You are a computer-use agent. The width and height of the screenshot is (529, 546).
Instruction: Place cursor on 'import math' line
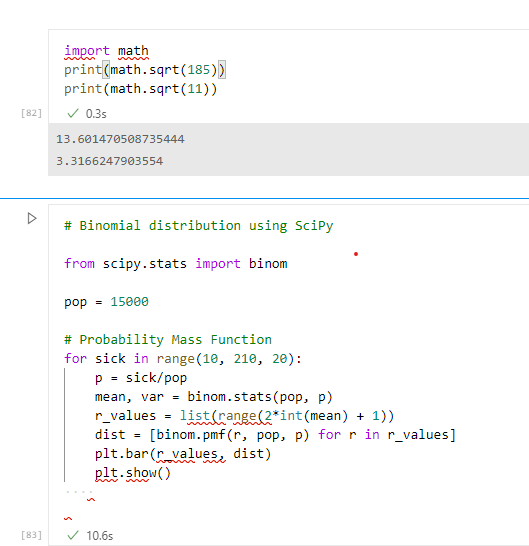click(x=106, y=51)
